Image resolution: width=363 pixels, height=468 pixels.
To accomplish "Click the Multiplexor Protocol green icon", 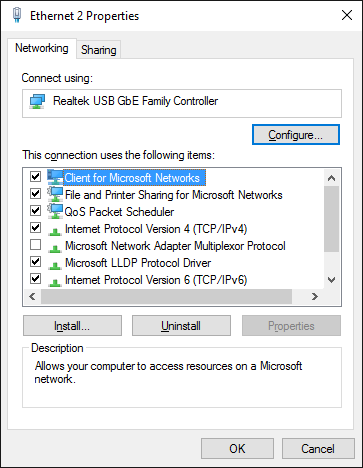I will [x=55, y=248].
